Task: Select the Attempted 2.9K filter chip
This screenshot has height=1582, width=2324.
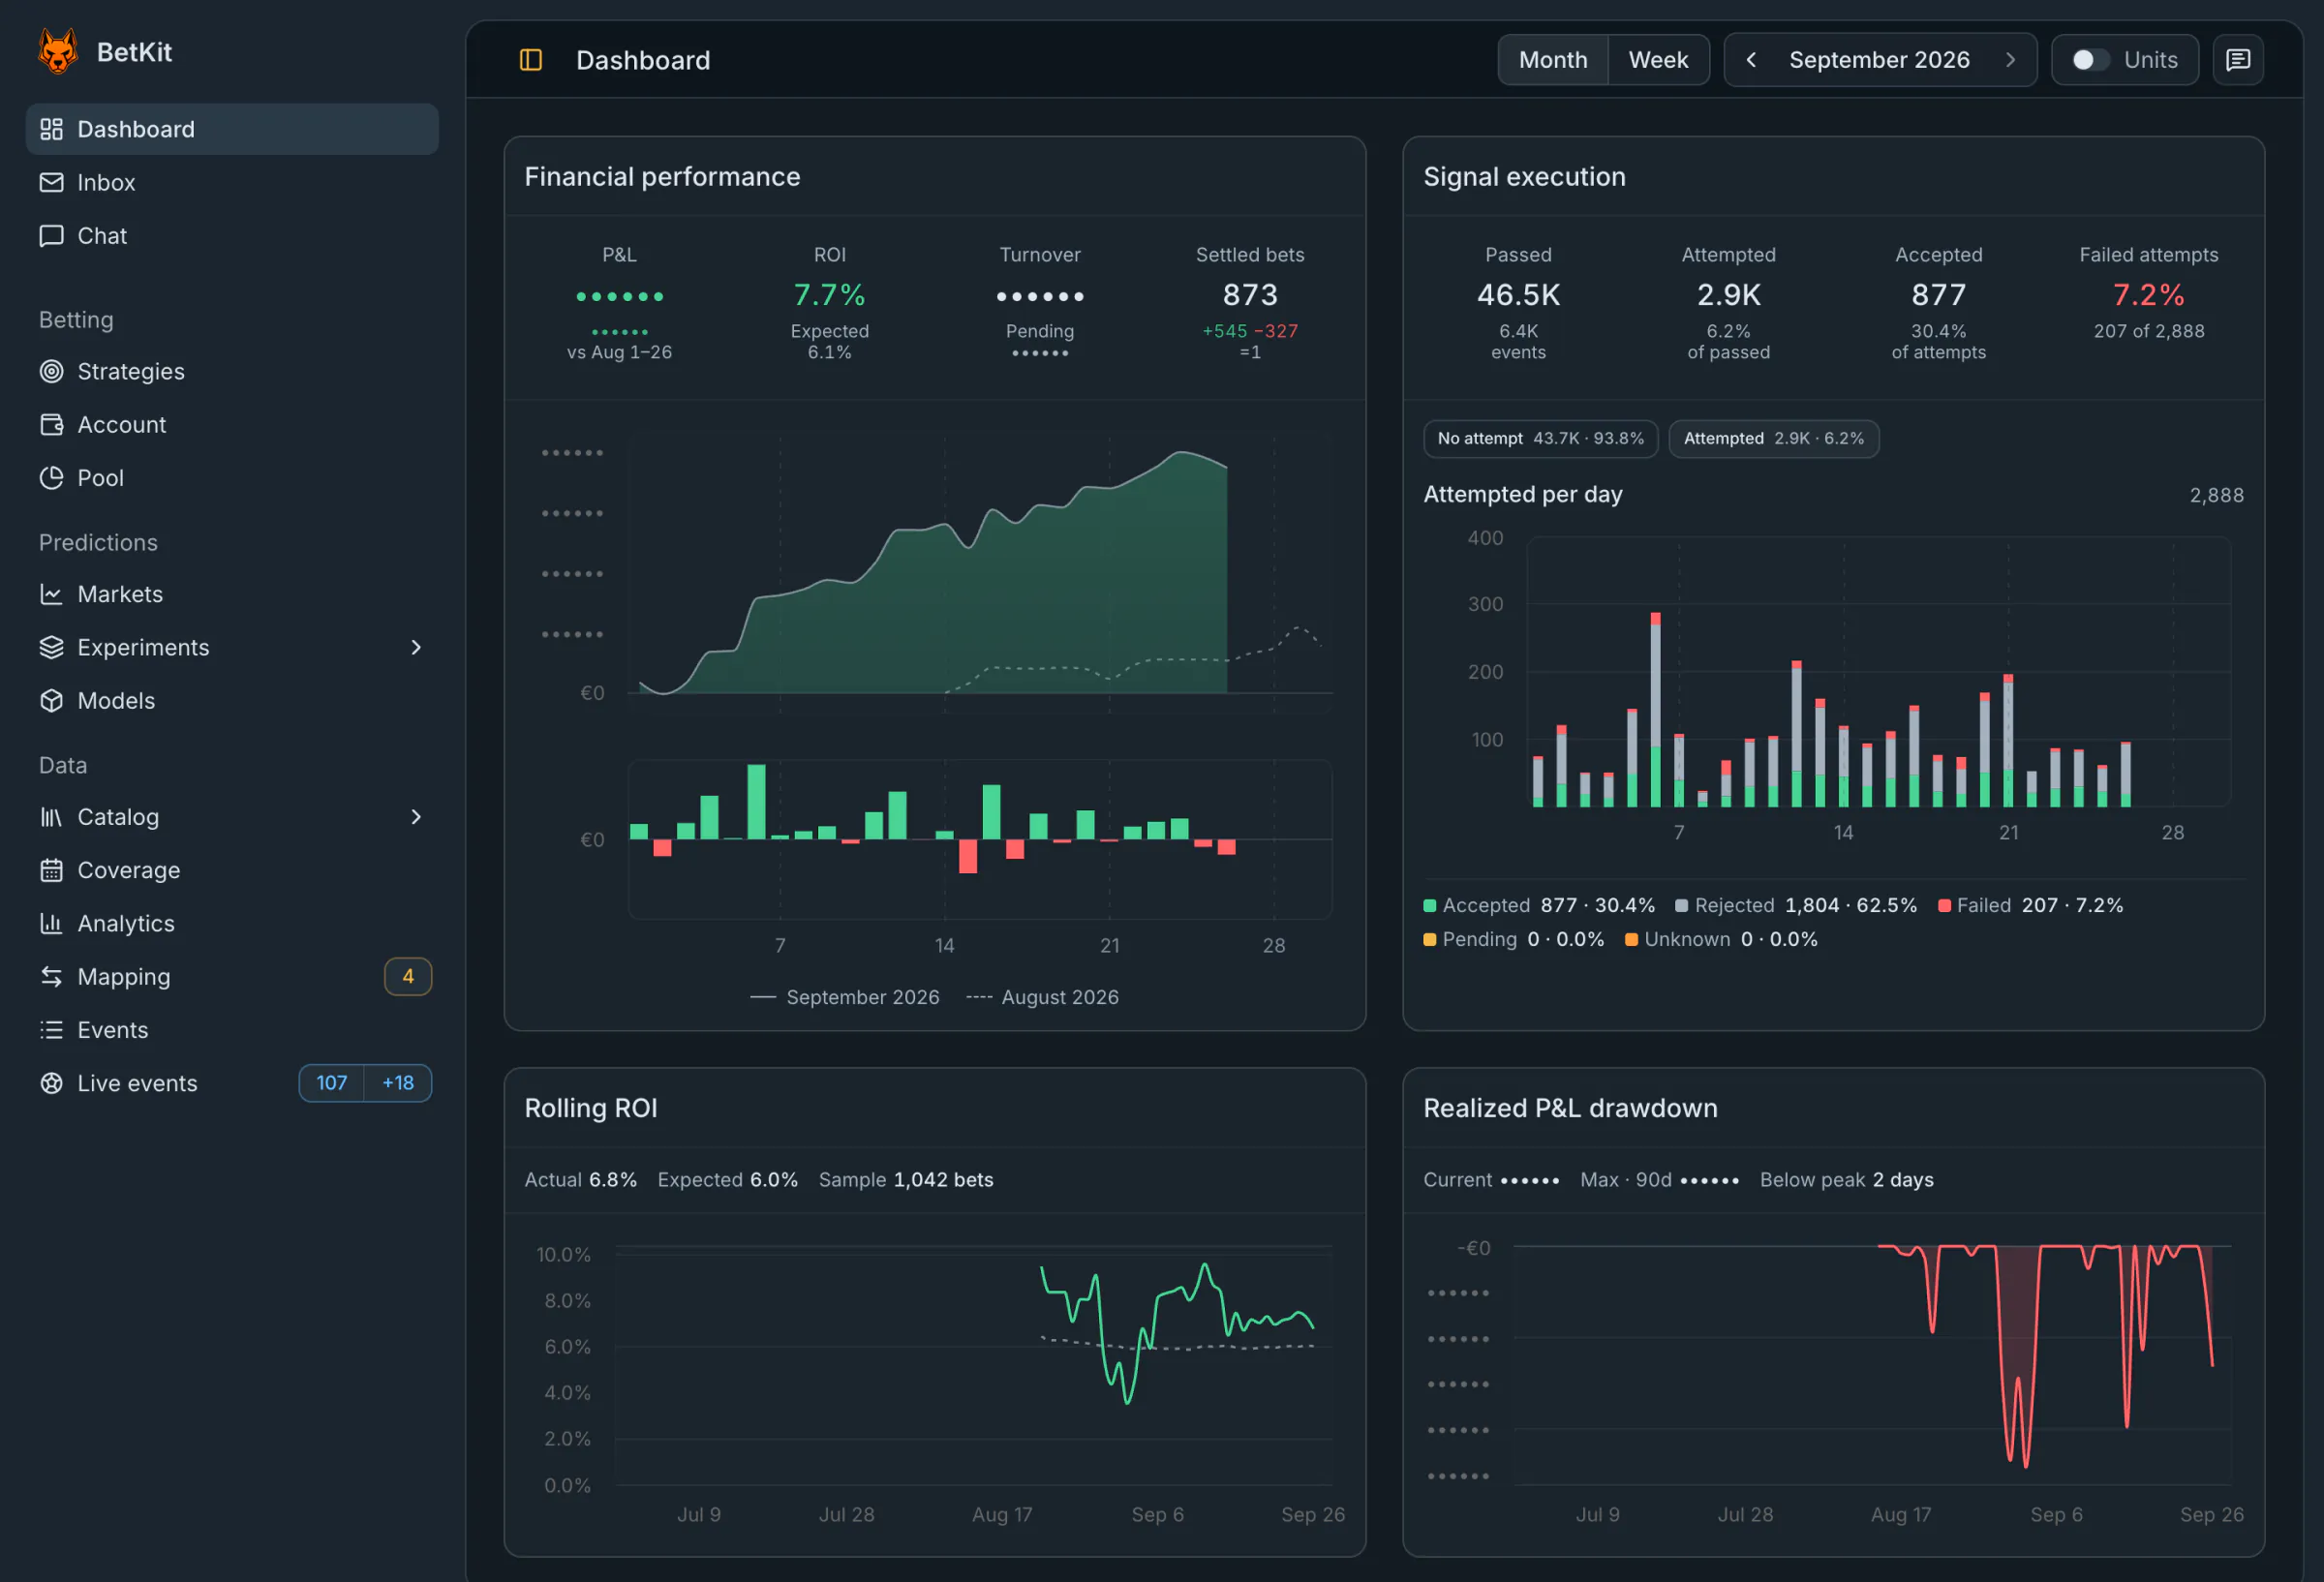Action: click(1773, 438)
